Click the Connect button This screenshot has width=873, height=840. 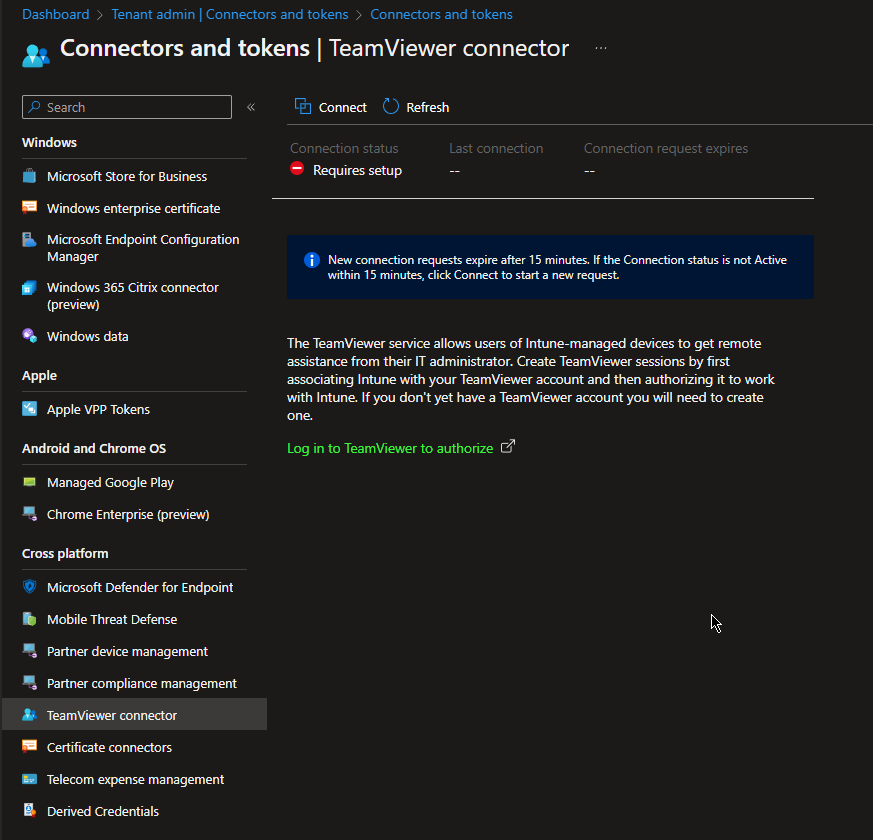pos(330,106)
